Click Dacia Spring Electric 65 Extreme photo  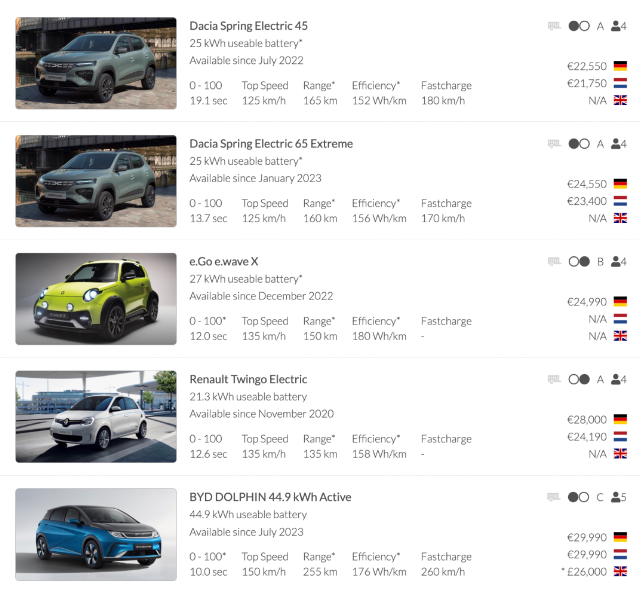tap(96, 181)
